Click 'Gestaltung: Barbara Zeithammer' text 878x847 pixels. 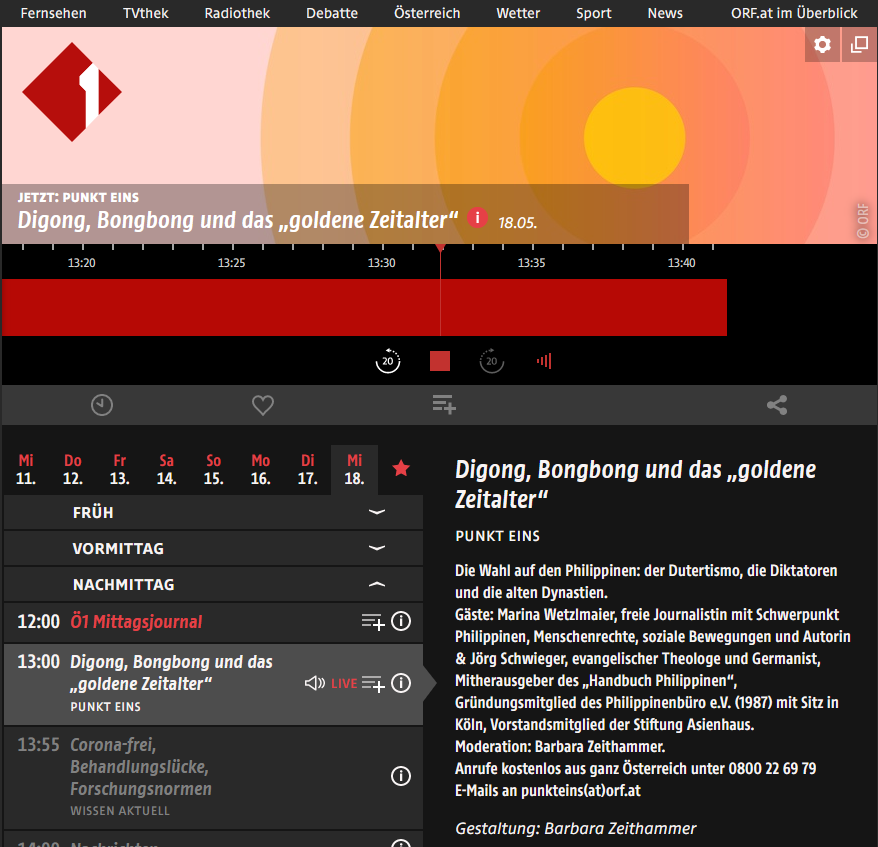click(x=576, y=828)
